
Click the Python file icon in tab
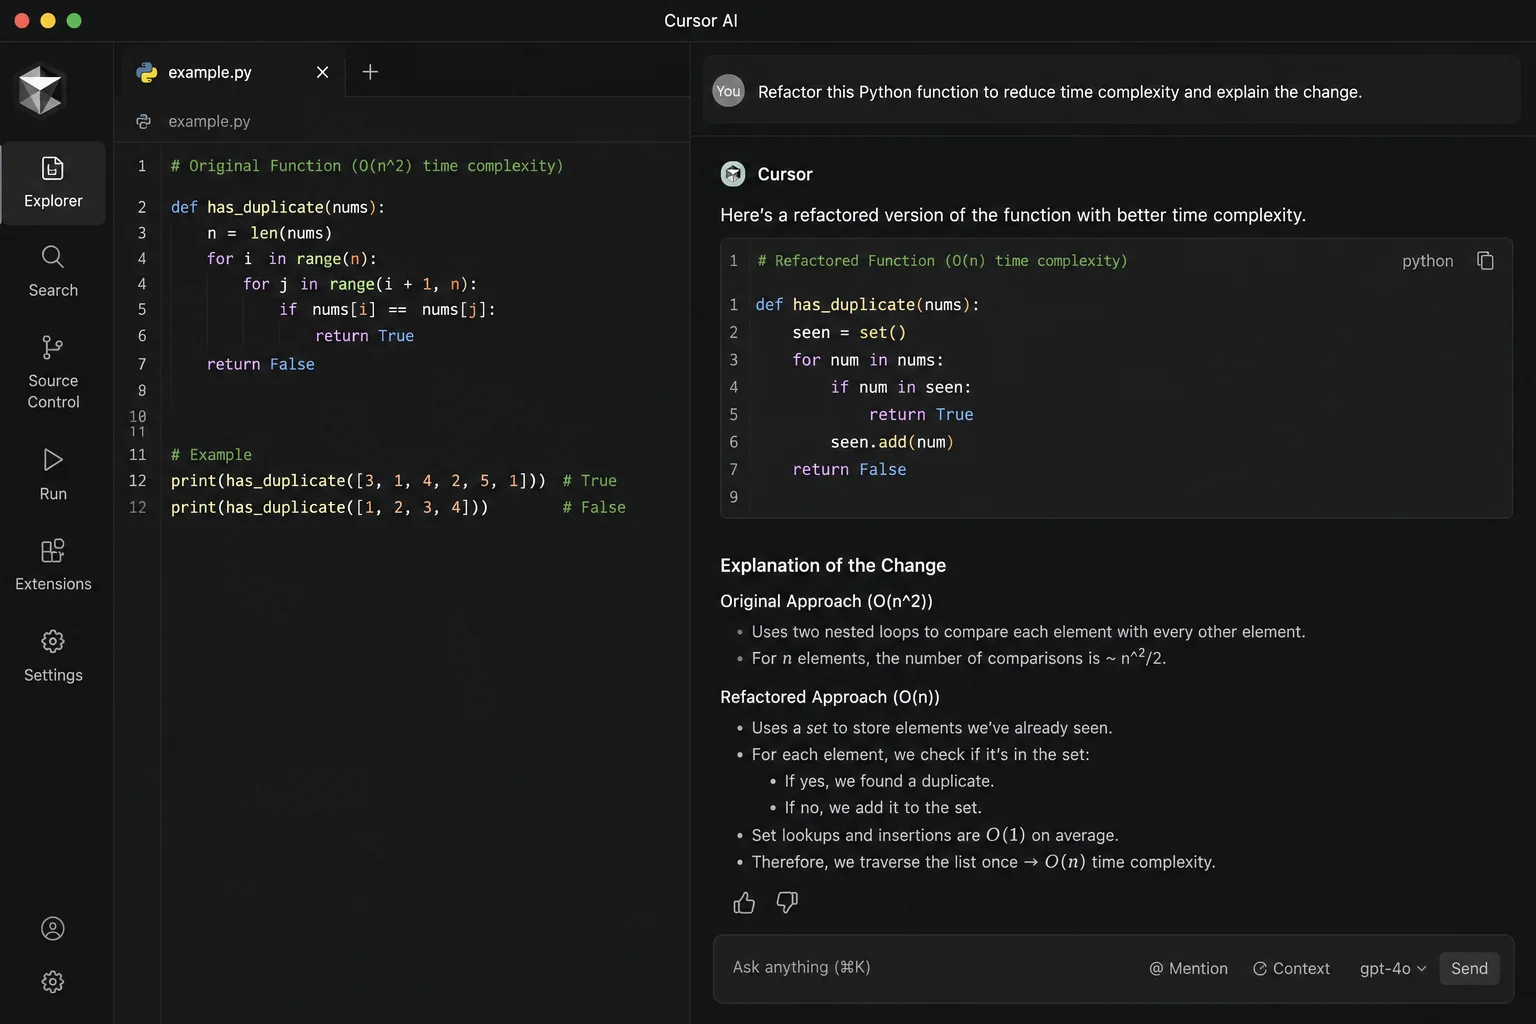(147, 72)
